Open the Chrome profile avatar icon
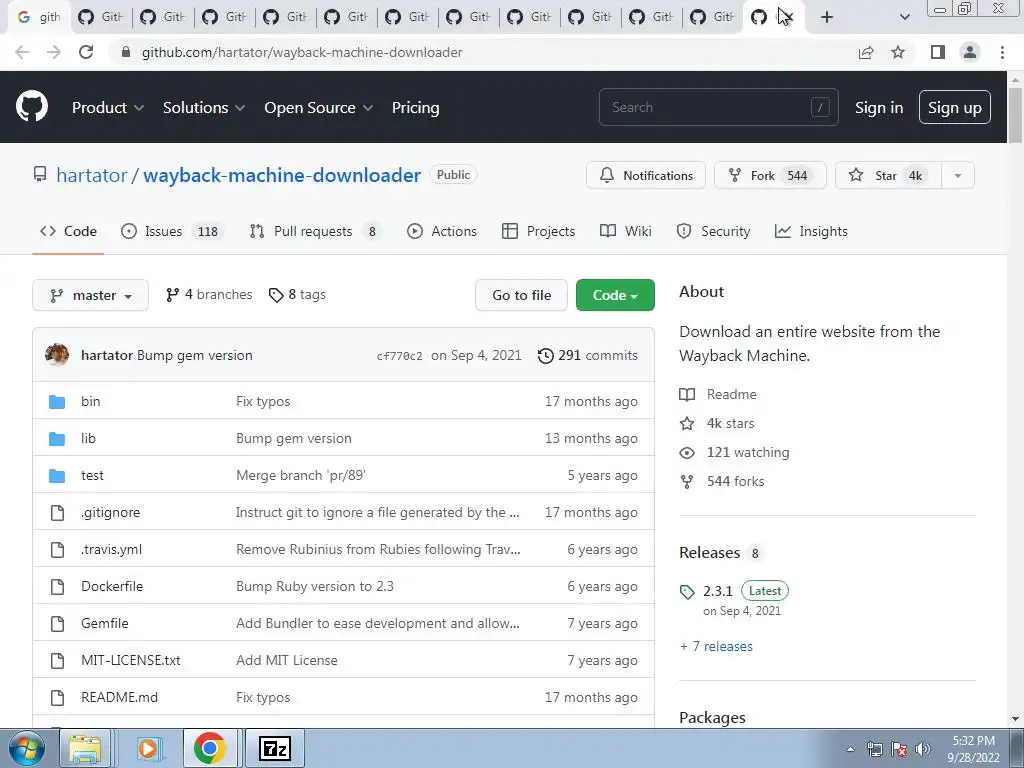The height and width of the screenshot is (768, 1024). click(x=970, y=52)
